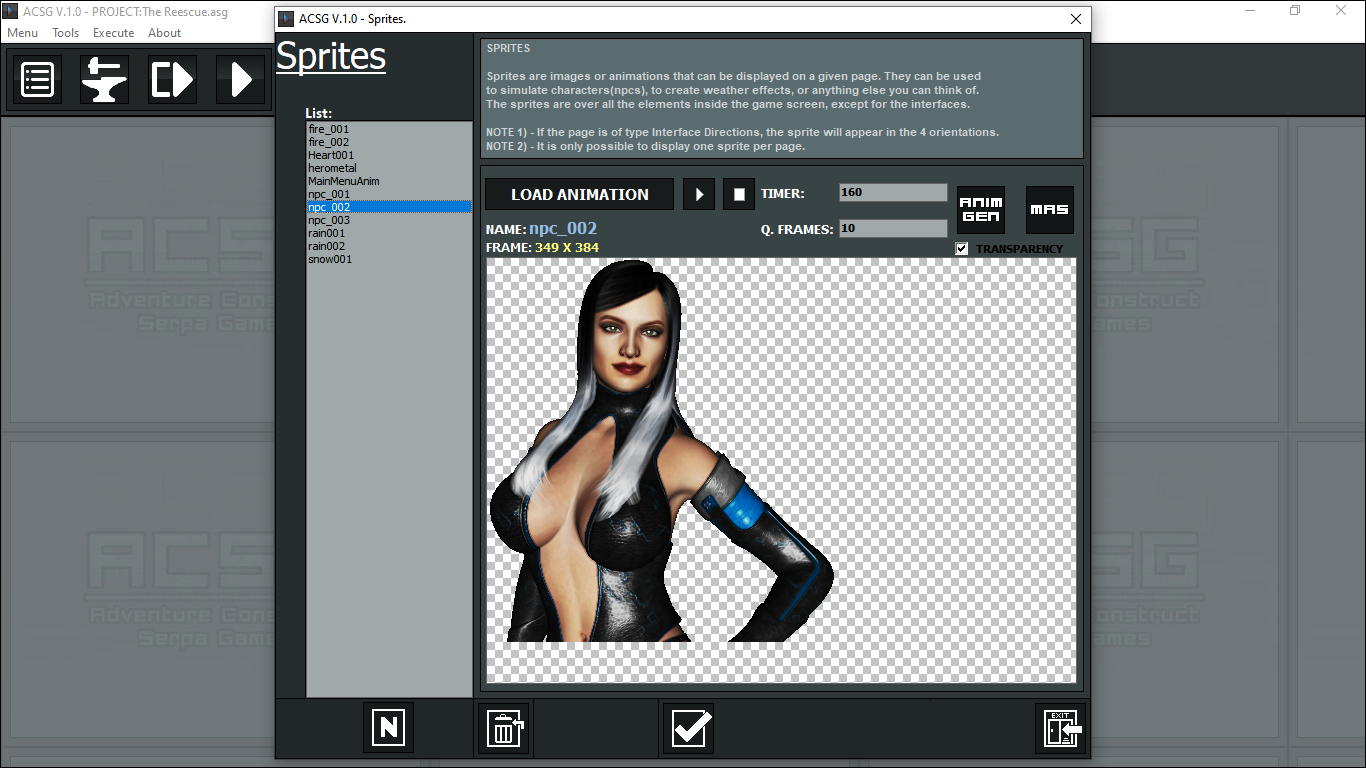Create new sprite with N icon
This screenshot has width=1366, height=768.
(x=388, y=727)
